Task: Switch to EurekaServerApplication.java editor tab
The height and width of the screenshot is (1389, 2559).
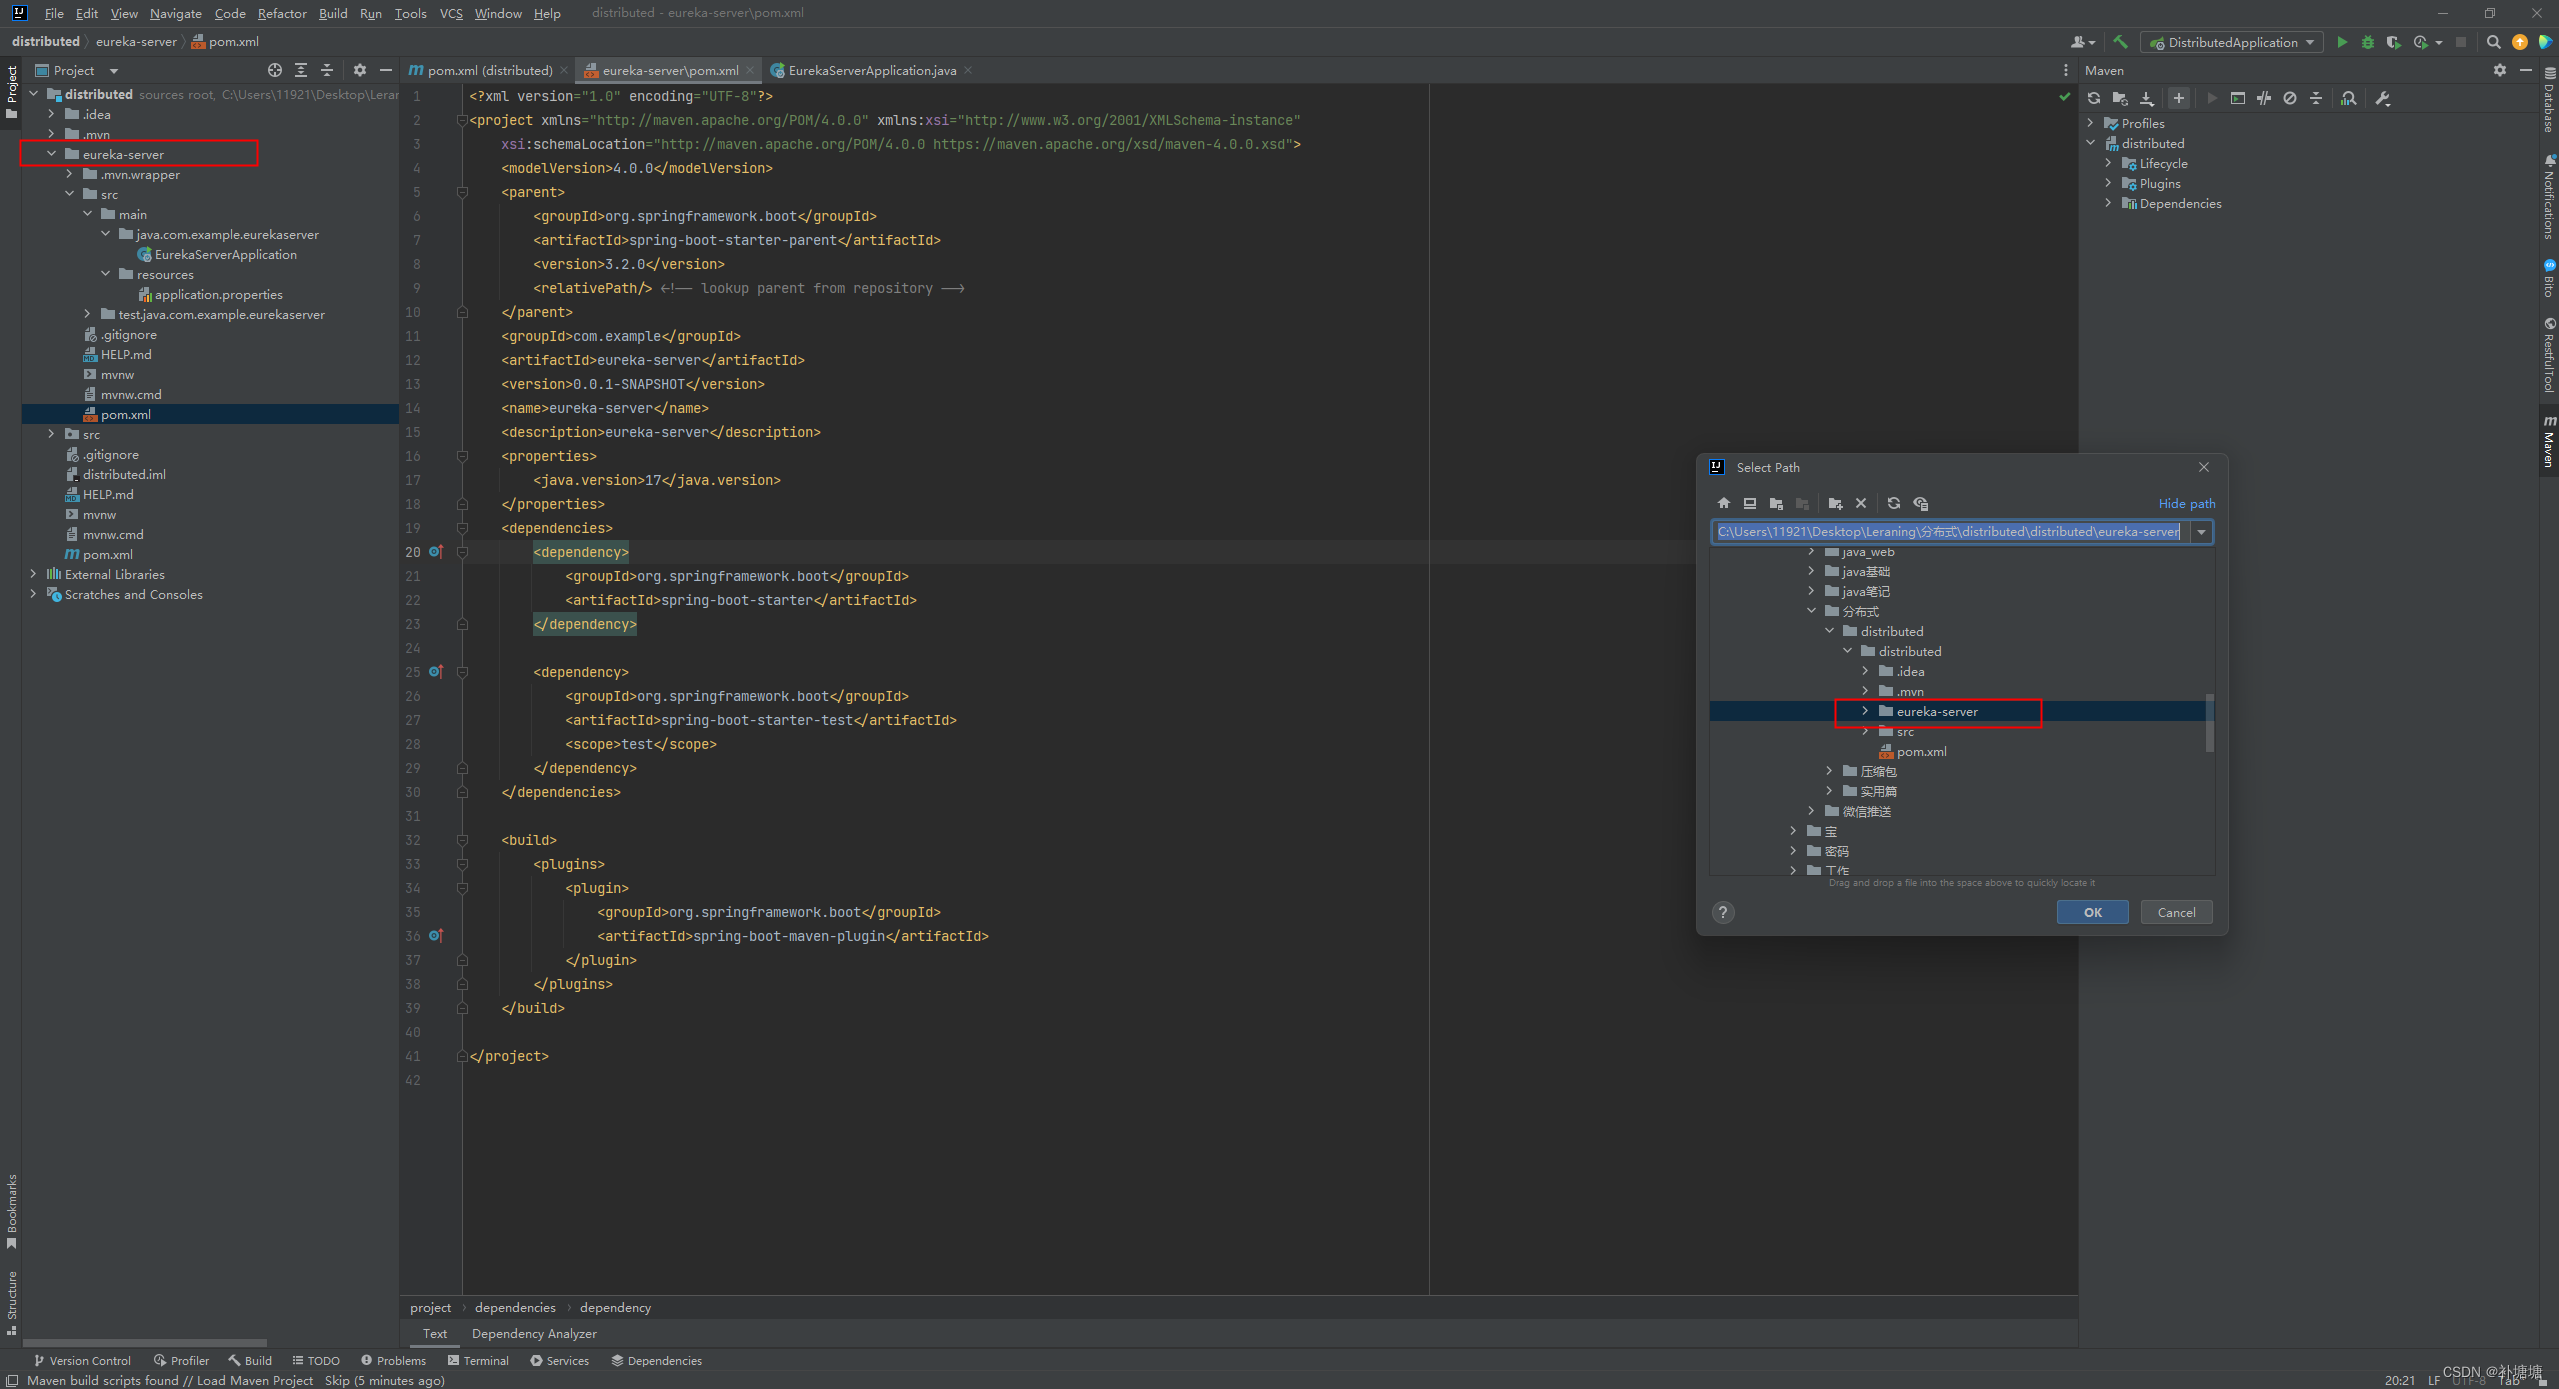Action: [x=871, y=70]
